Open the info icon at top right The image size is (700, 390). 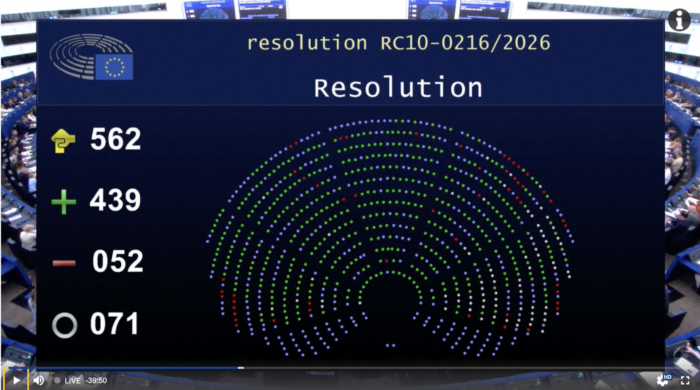679,20
